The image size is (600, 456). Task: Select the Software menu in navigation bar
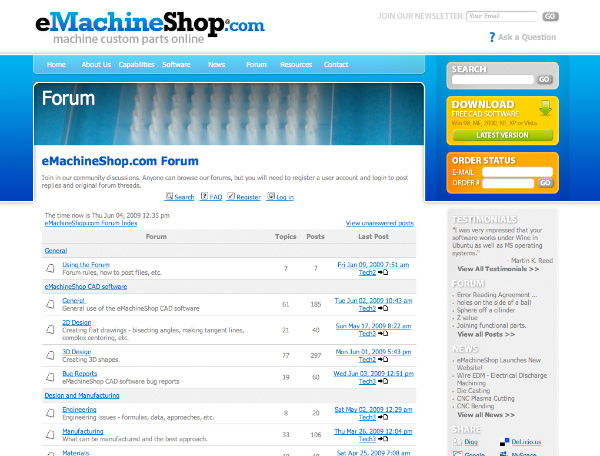pos(177,64)
